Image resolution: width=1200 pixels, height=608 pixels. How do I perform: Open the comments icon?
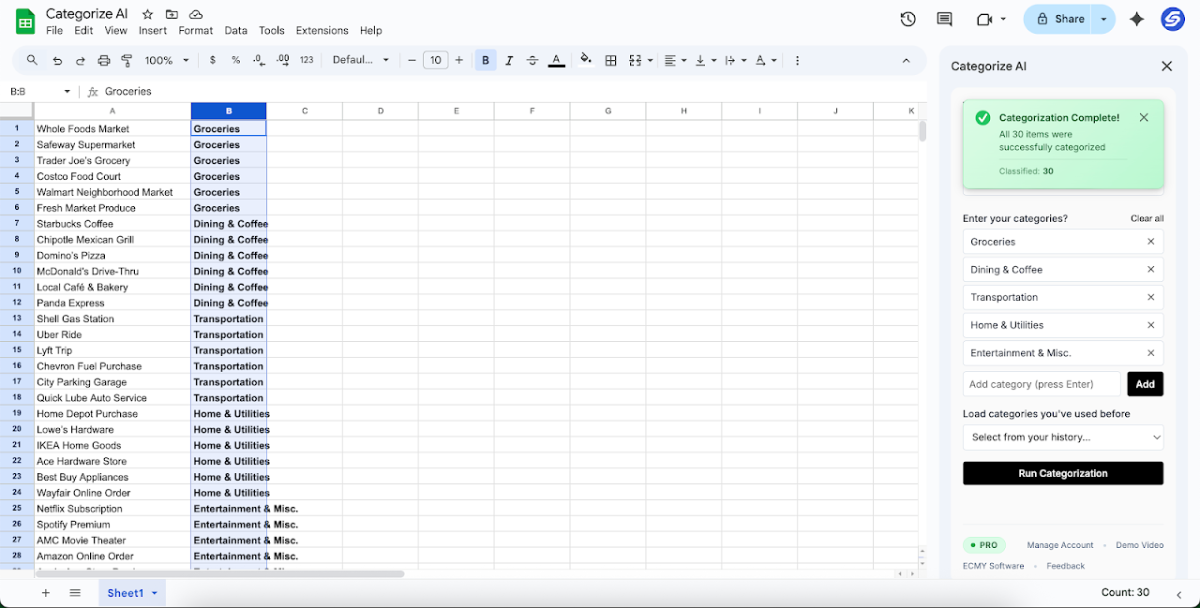(944, 19)
